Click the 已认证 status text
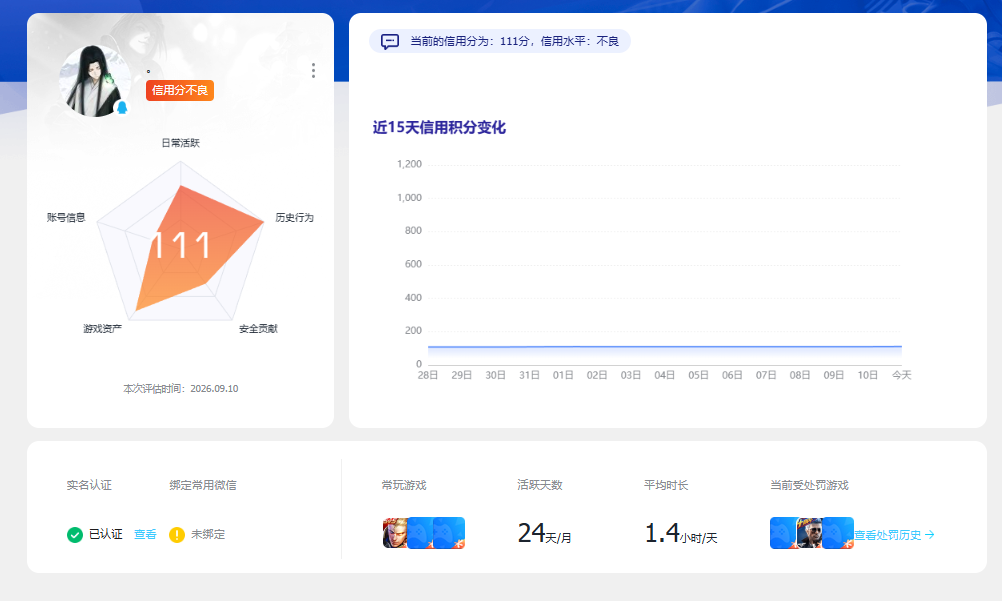Screen dimensions: 1002x601 coord(105,535)
